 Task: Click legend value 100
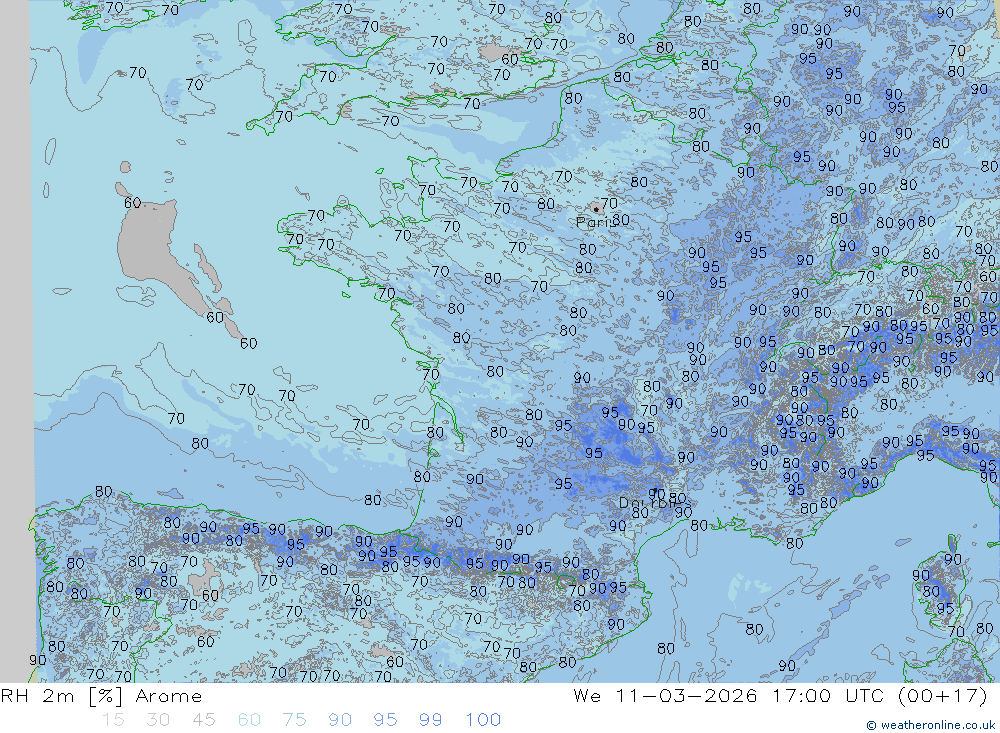[483, 720]
